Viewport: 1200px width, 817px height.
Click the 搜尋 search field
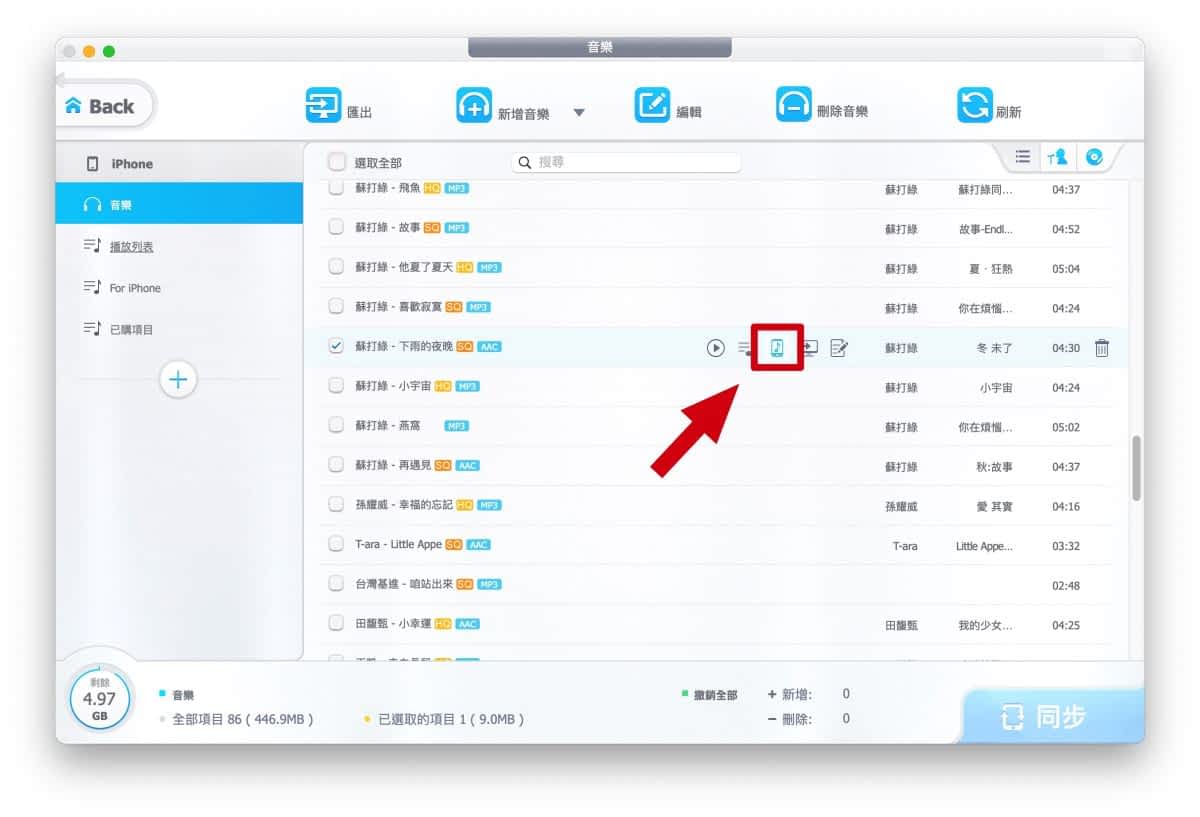[626, 162]
